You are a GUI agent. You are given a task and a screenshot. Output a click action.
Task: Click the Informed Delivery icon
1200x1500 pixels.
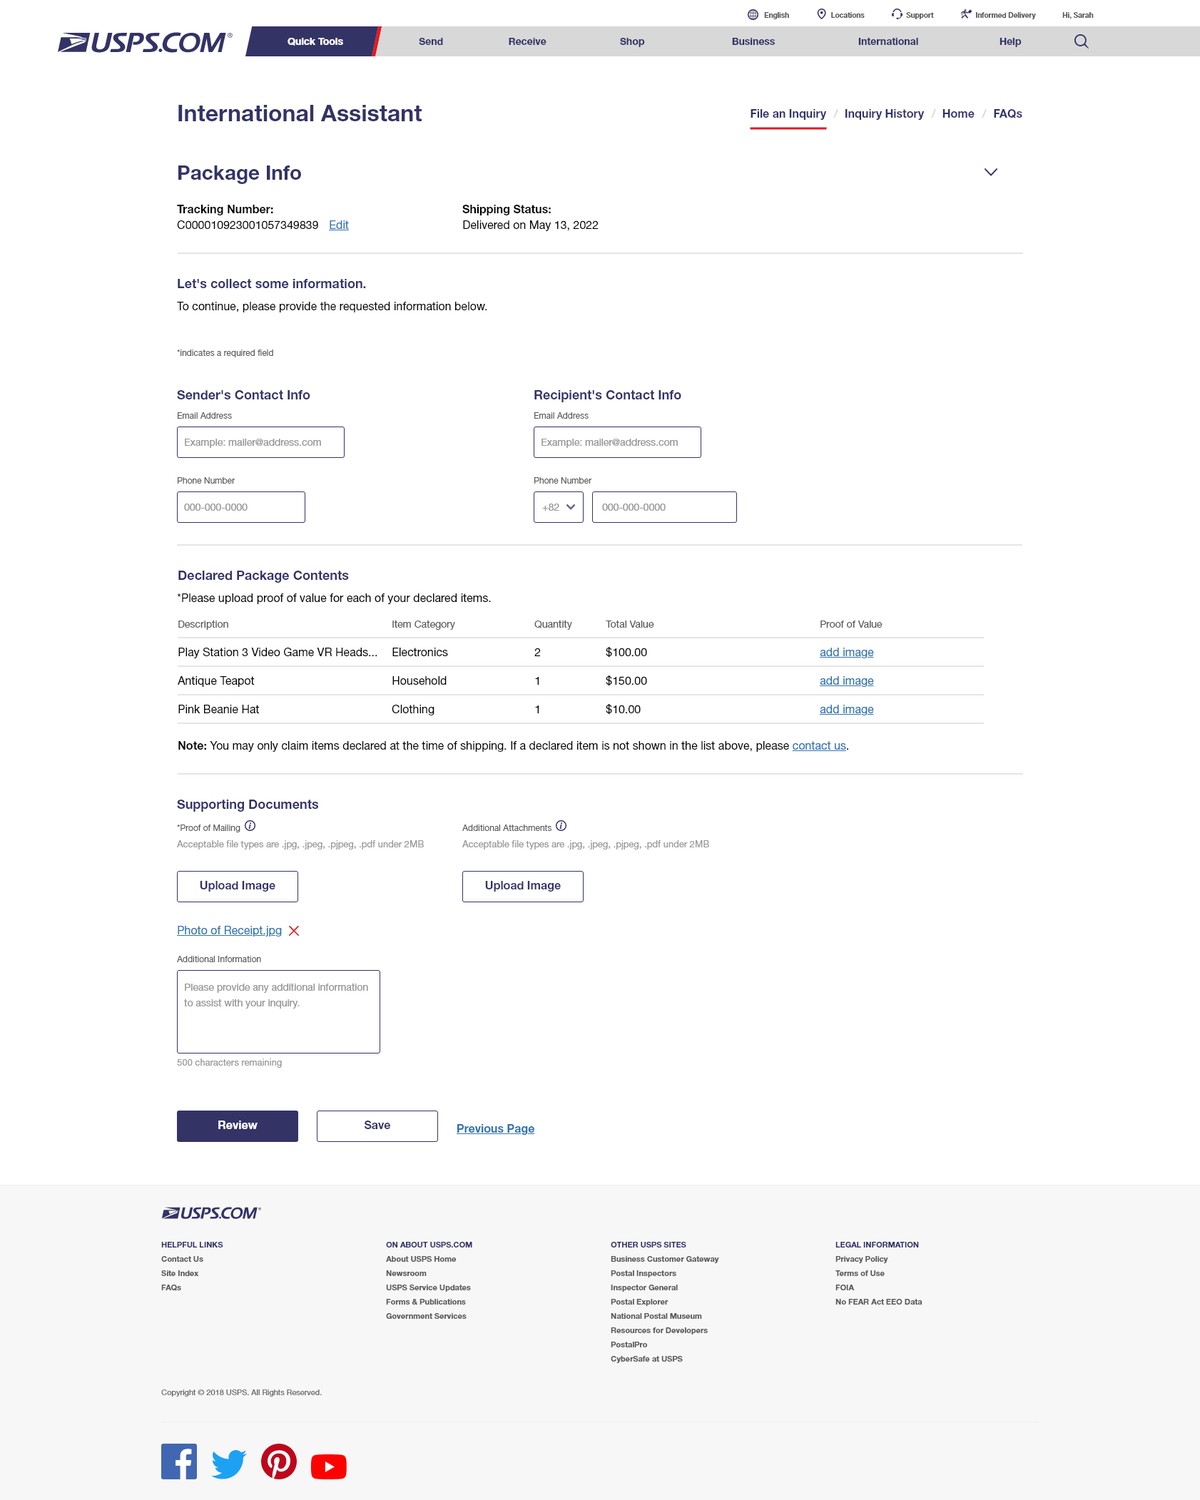coord(966,14)
